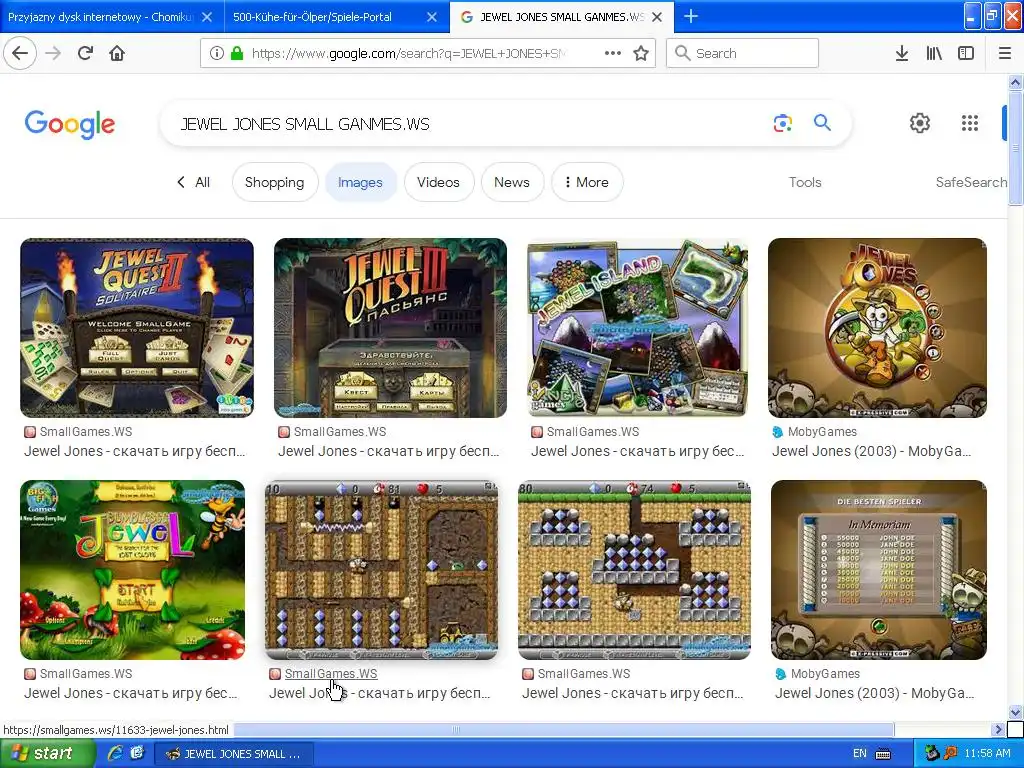Screen dimensions: 1024x768
Task: Open the Jewel Jones skeleton explorer thumbnail
Action: 877,328
